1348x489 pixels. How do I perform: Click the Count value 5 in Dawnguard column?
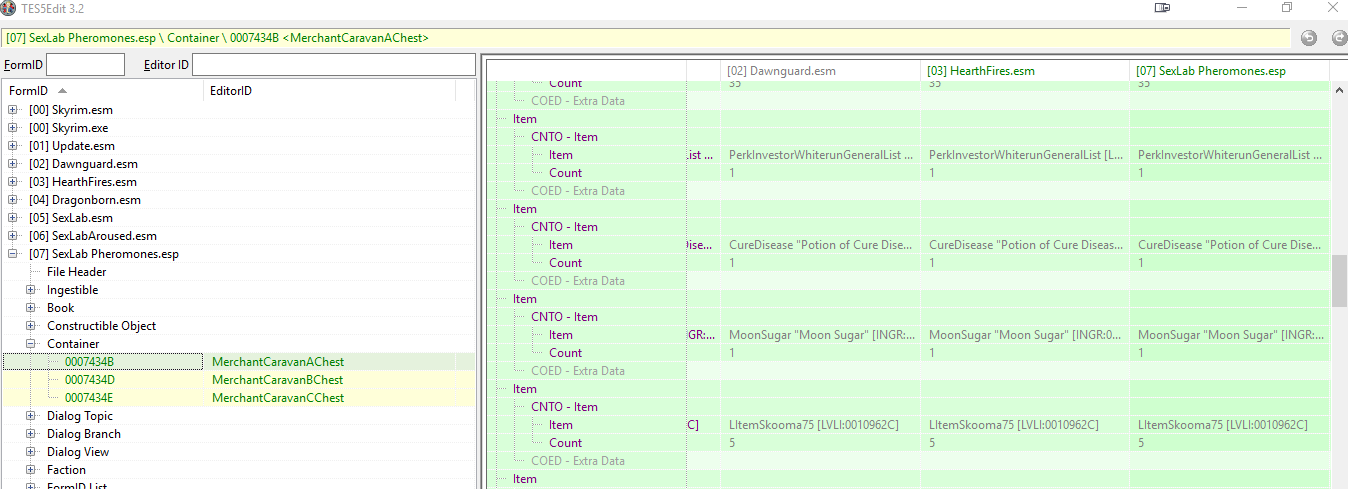point(820,443)
